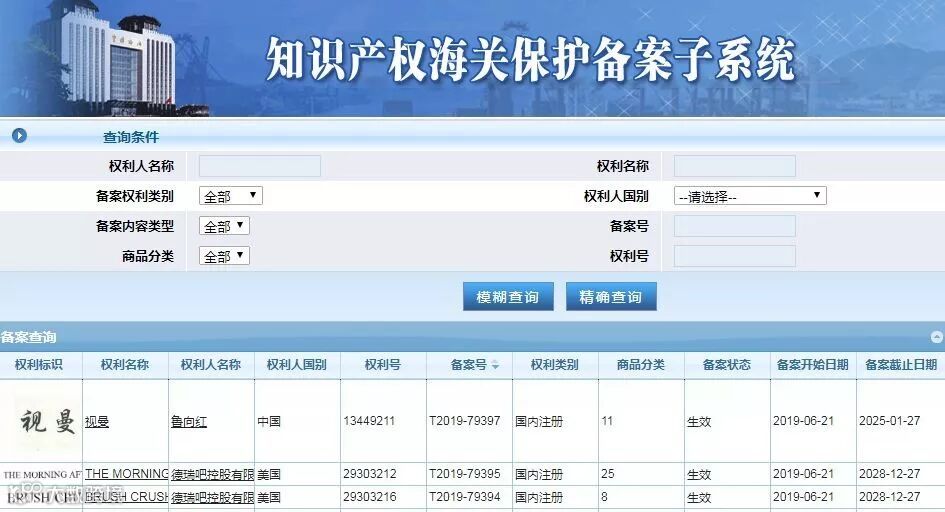Open the THE MORNING rights name link
Viewport: 945px width, 512px height.
(126, 474)
